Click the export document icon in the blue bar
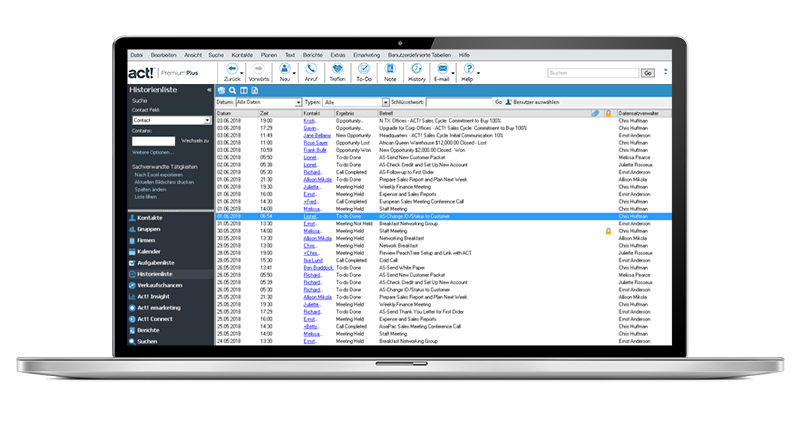This screenshot has height=425, width=800. point(255,90)
